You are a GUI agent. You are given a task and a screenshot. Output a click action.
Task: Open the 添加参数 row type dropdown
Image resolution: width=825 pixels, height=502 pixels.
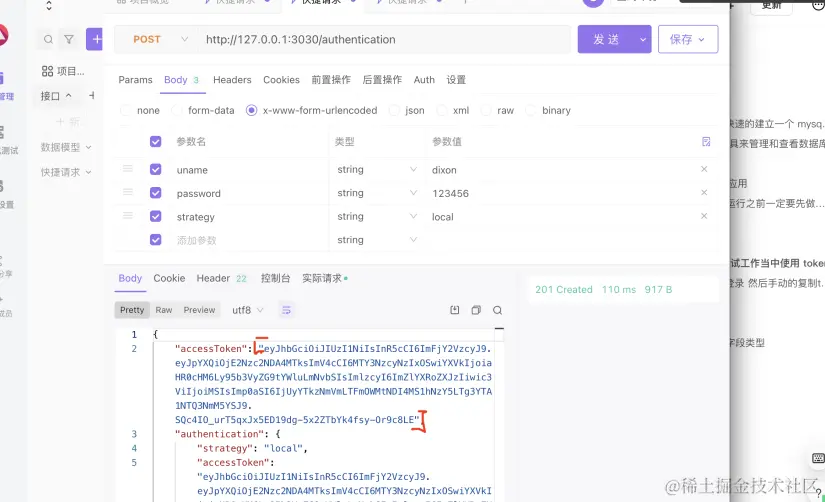pos(377,239)
